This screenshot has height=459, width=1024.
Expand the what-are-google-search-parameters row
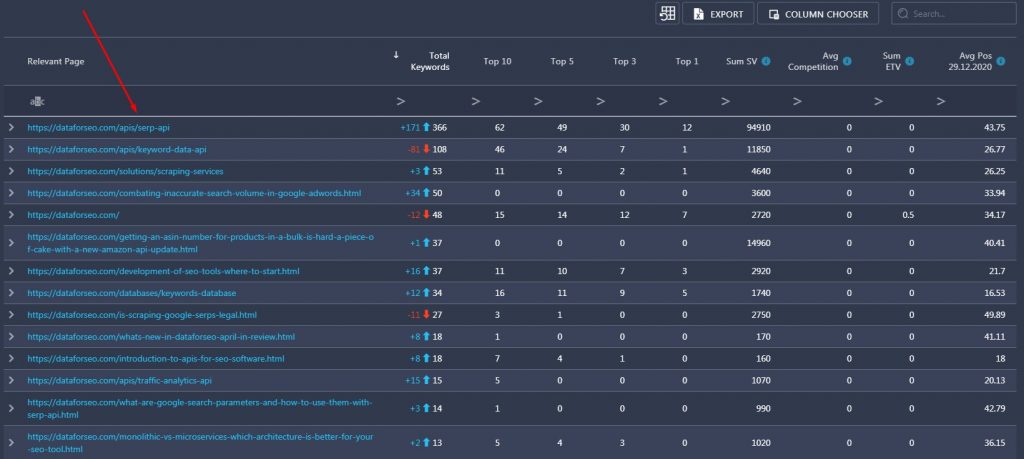11,408
